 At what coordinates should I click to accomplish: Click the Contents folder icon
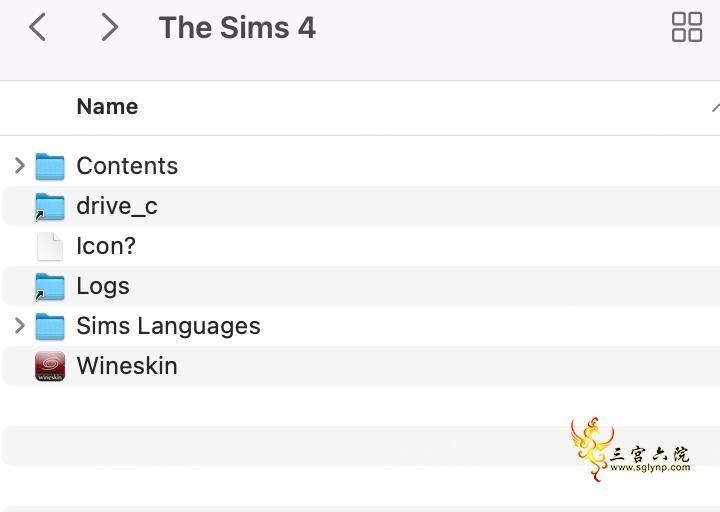pos(50,166)
